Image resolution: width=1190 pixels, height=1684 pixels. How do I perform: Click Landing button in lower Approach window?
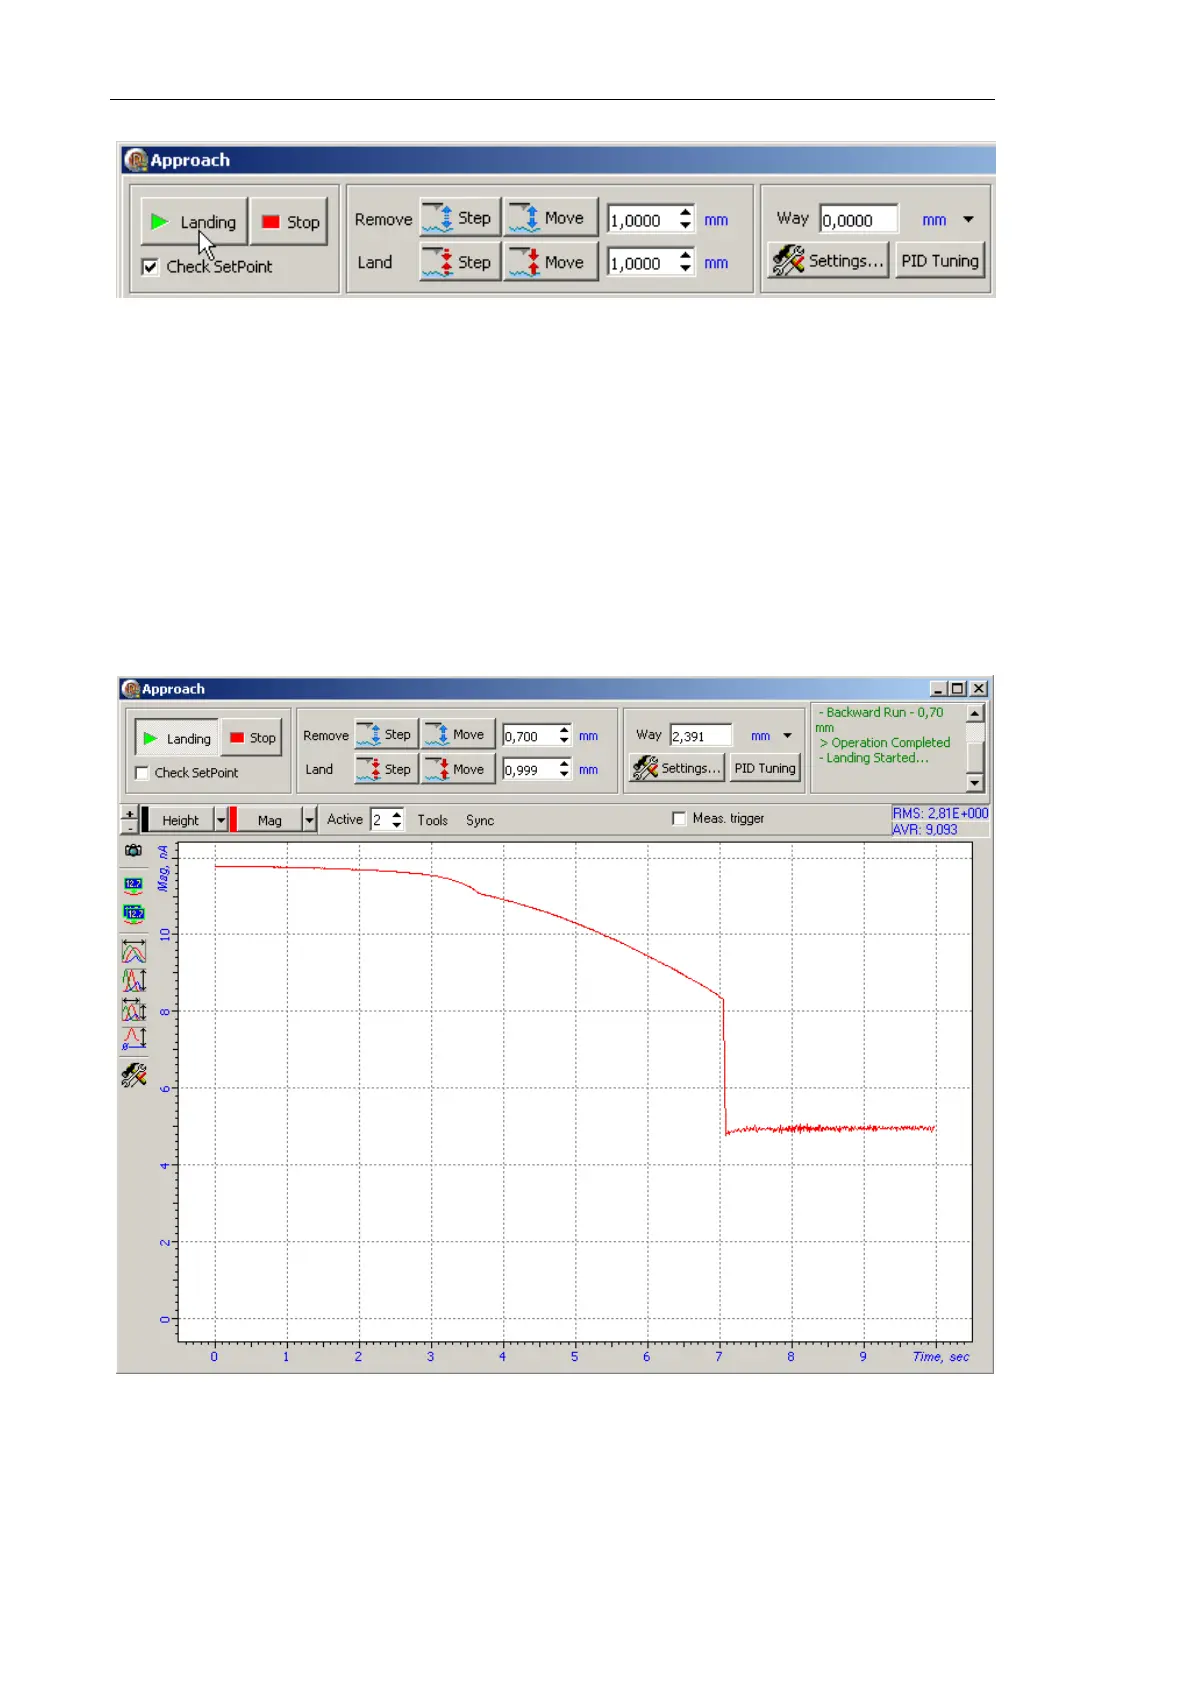tap(177, 738)
